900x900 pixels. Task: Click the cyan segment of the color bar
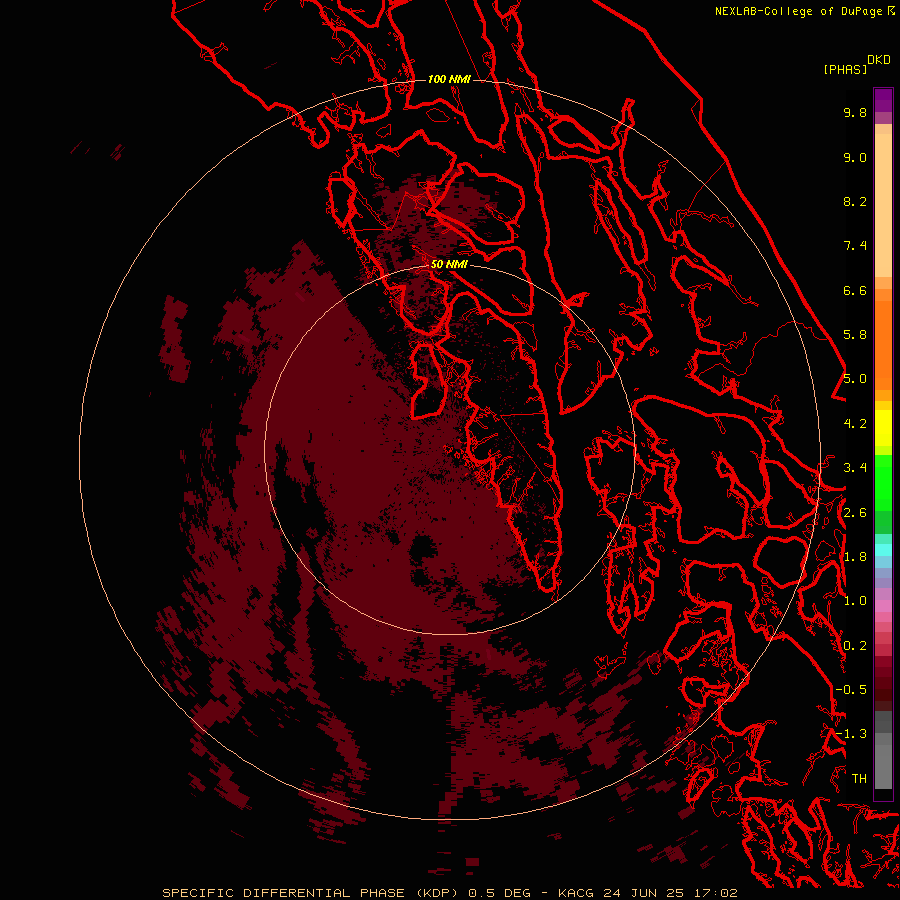(x=883, y=550)
